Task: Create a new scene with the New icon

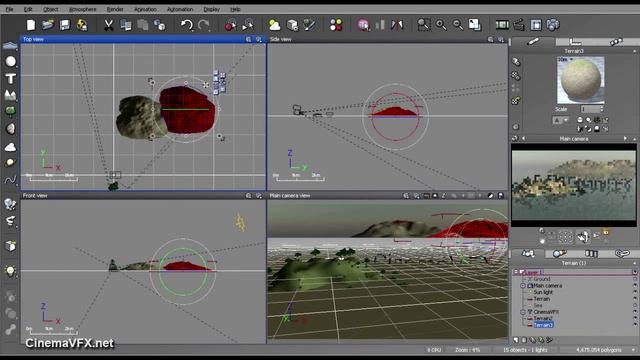Action: [31, 25]
